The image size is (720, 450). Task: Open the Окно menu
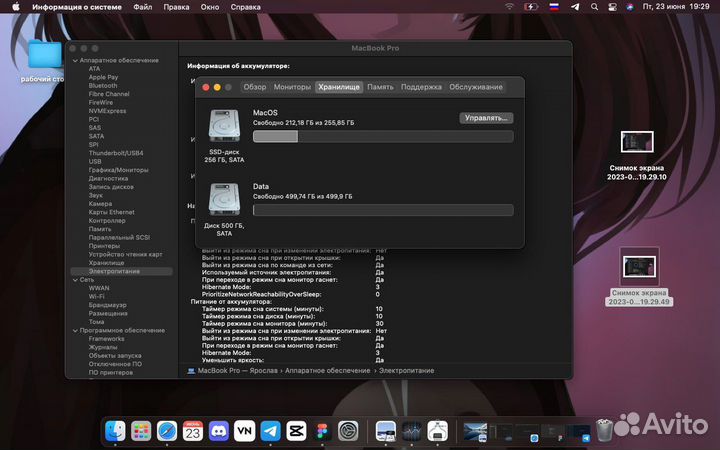pos(210,7)
